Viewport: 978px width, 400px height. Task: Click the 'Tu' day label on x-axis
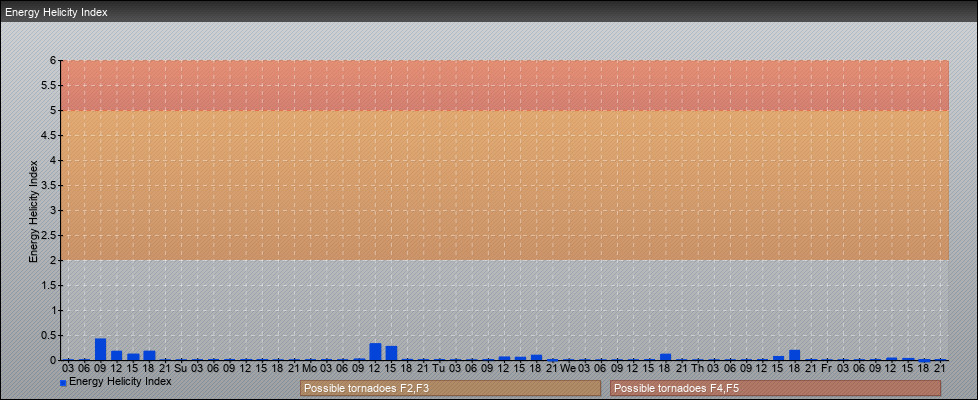438,368
